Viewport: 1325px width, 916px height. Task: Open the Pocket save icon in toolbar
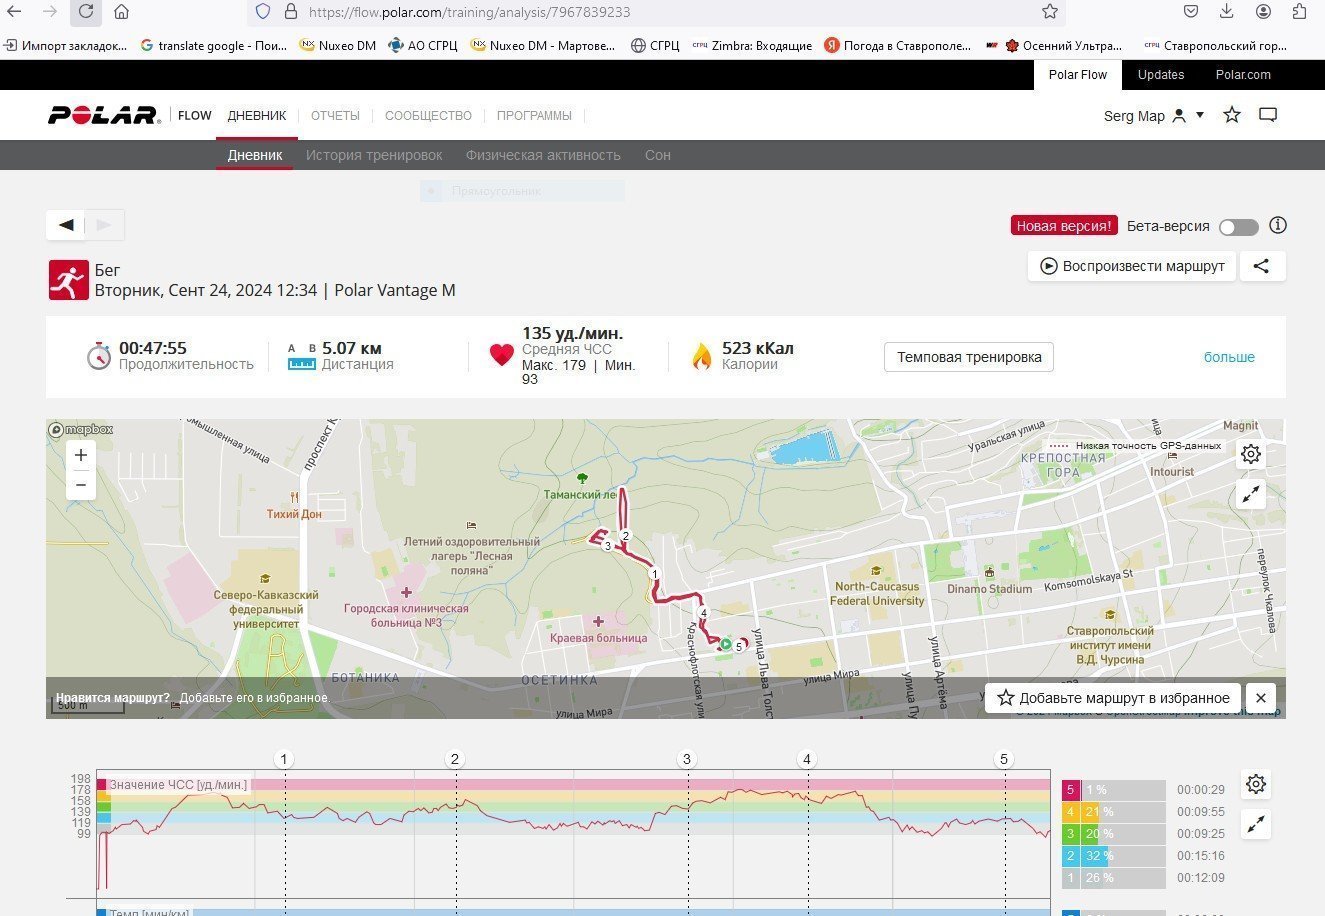[x=1191, y=12]
